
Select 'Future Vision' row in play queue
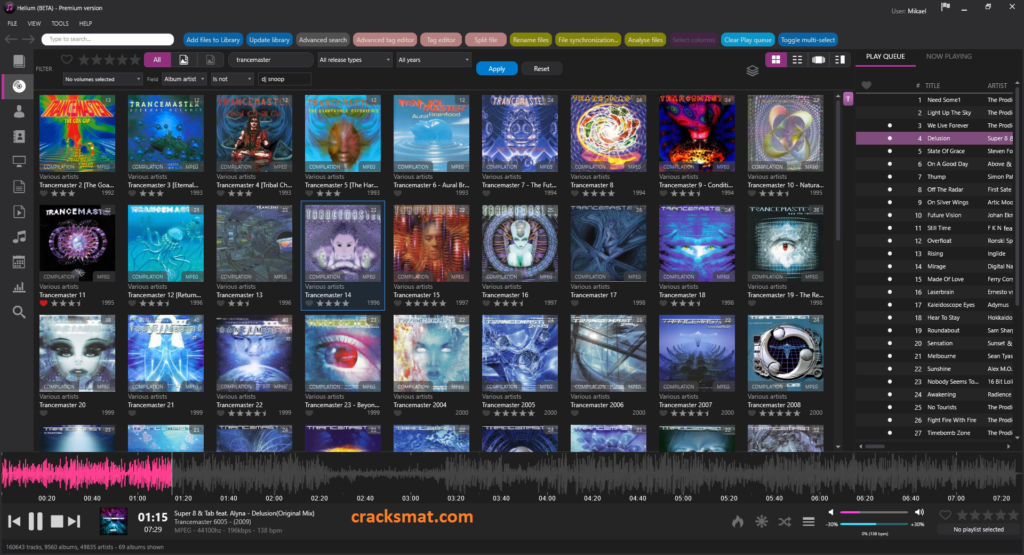[936, 215]
